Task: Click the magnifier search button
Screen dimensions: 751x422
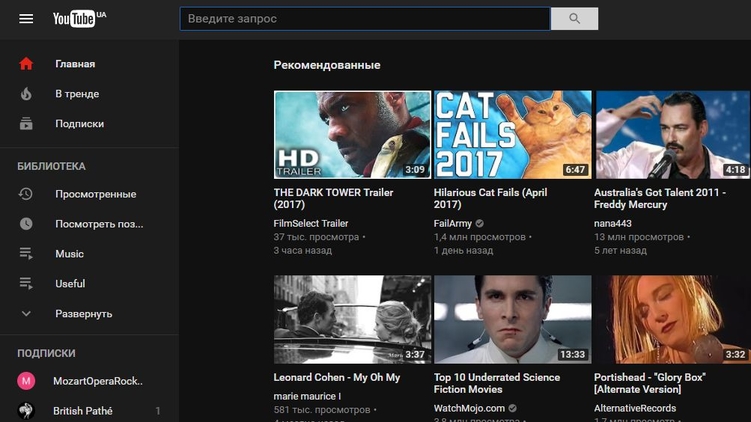Action: tap(574, 19)
